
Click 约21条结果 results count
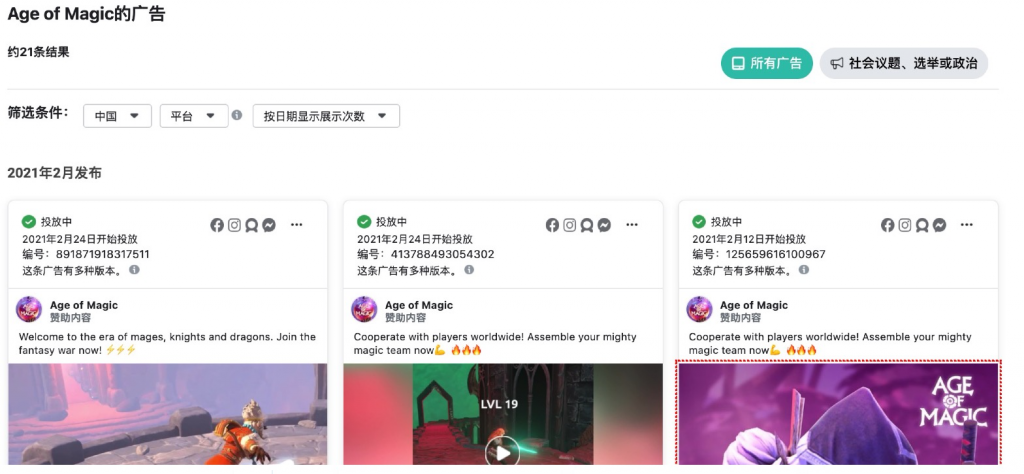point(39,52)
